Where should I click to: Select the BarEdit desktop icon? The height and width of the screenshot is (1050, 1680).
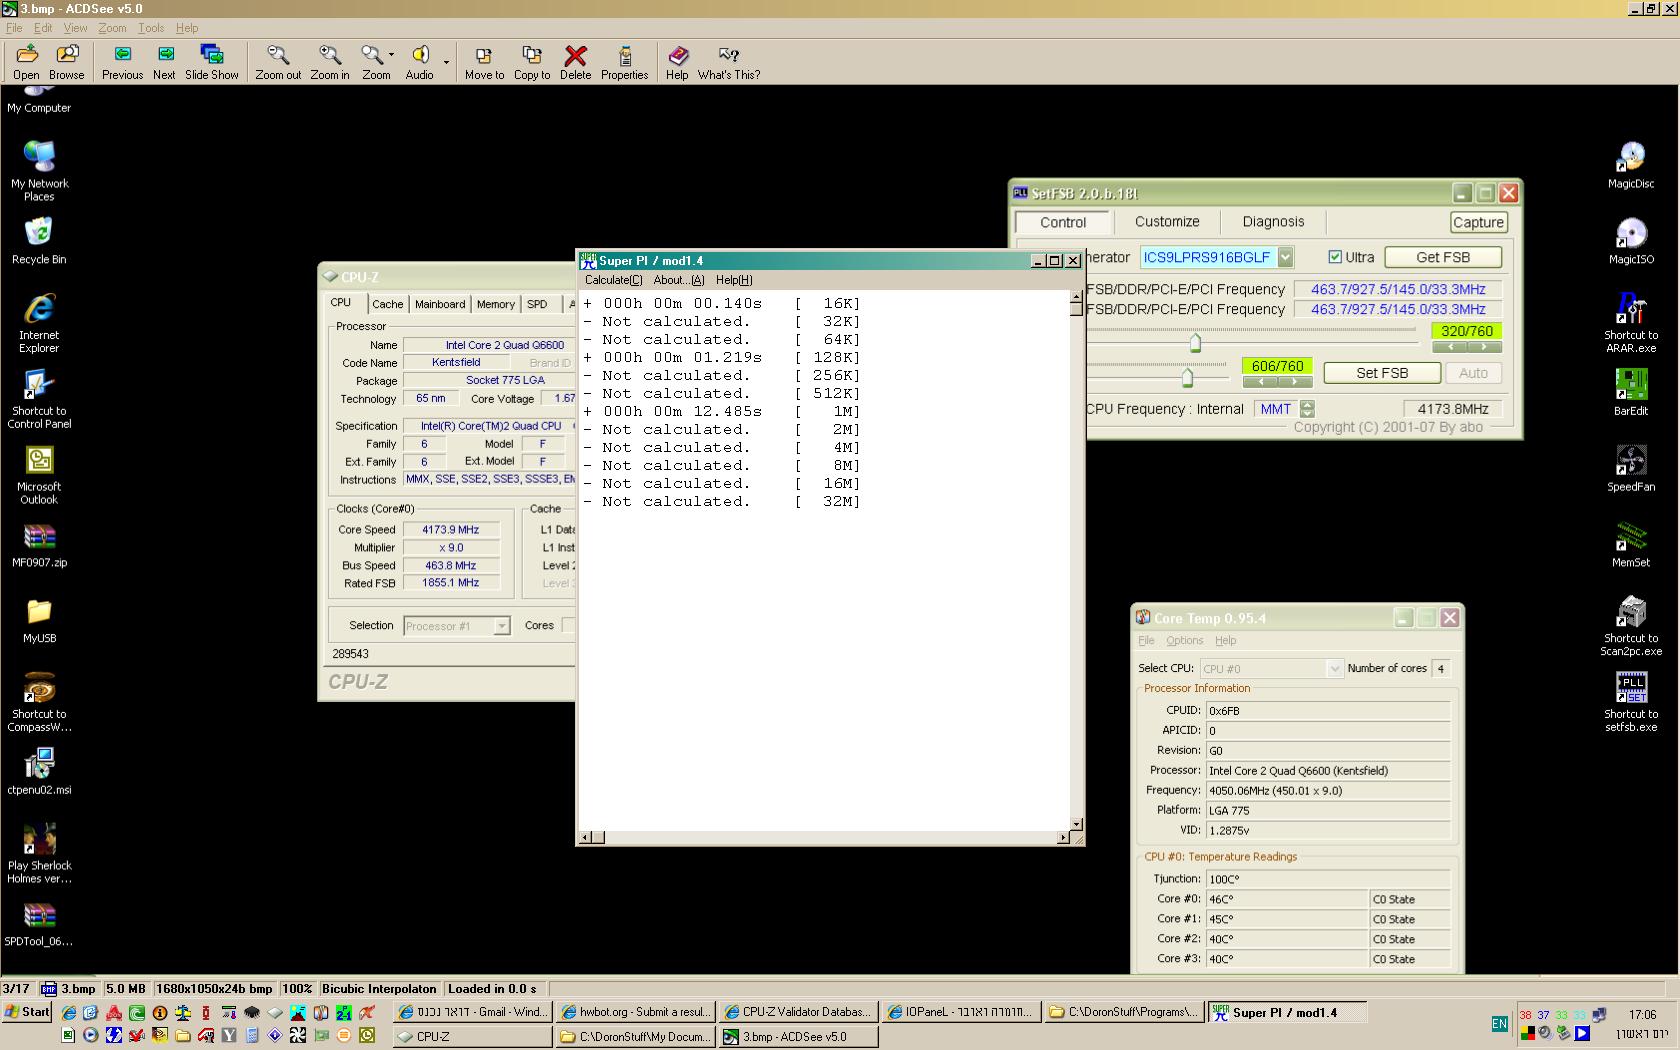[x=1631, y=392]
